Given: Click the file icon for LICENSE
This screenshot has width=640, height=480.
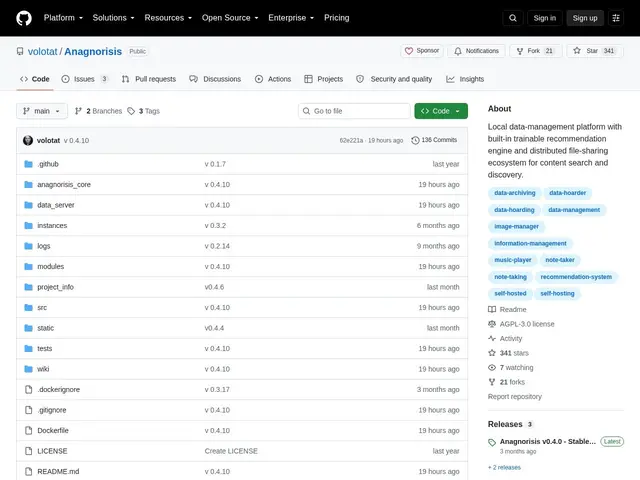Looking at the screenshot, I should [x=28, y=451].
